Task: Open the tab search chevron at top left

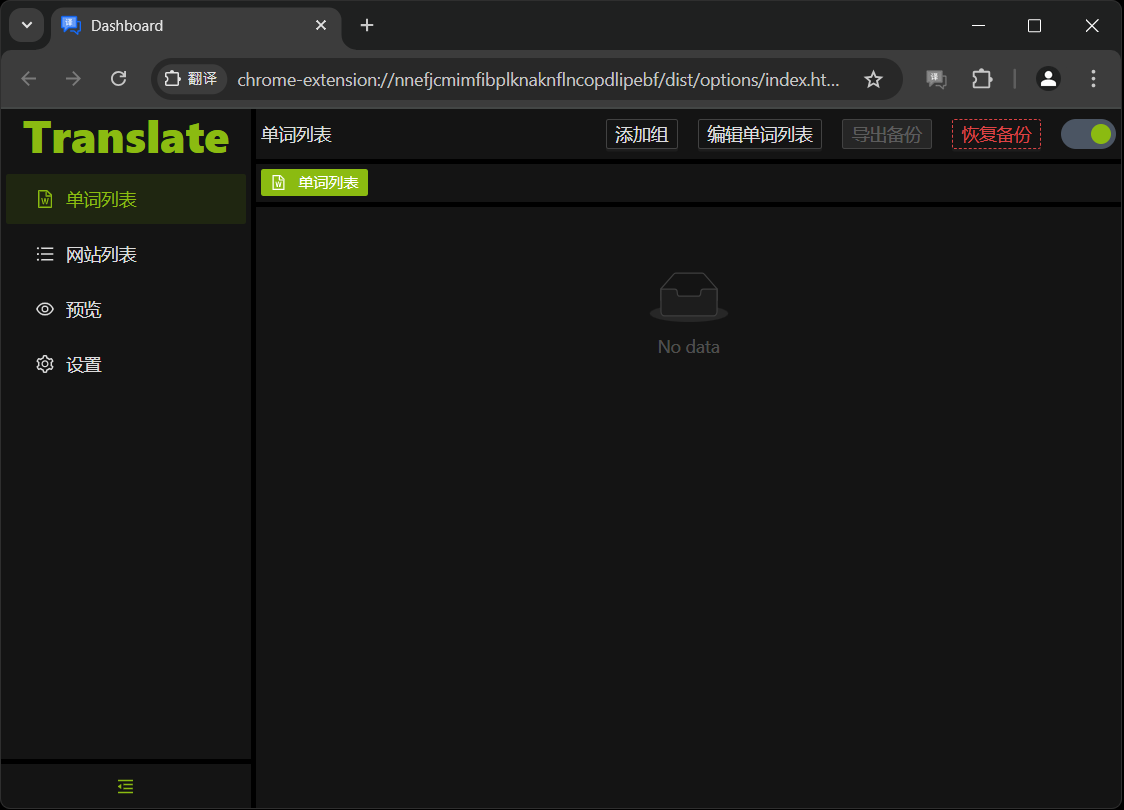Action: tap(26, 25)
